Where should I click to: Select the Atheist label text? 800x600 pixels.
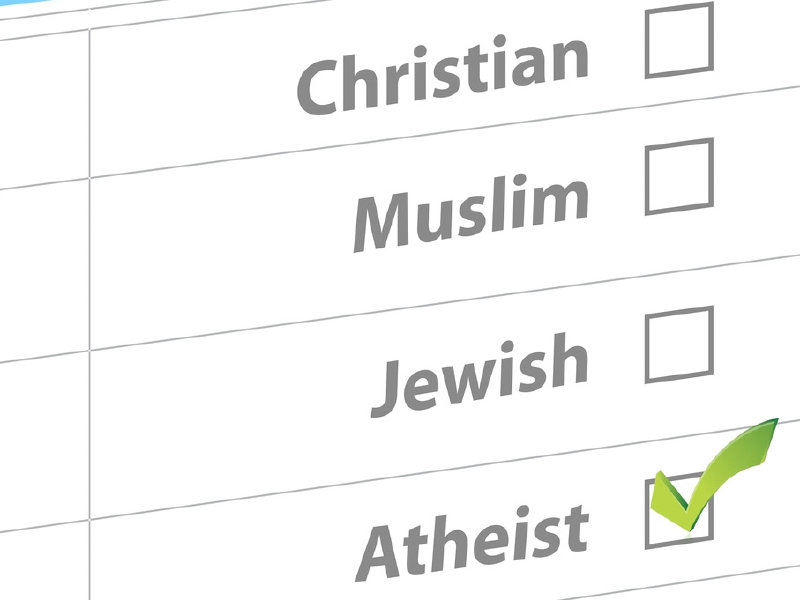tap(472, 543)
